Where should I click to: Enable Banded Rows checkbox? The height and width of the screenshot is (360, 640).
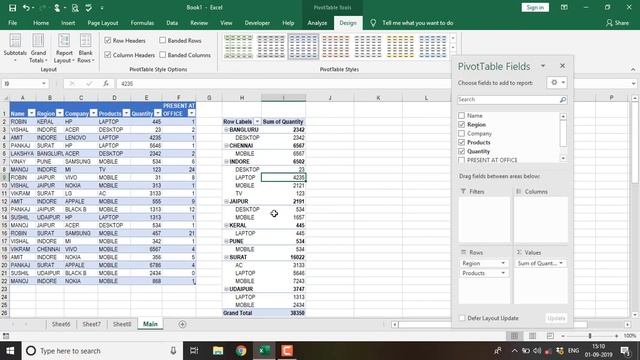tap(162, 40)
